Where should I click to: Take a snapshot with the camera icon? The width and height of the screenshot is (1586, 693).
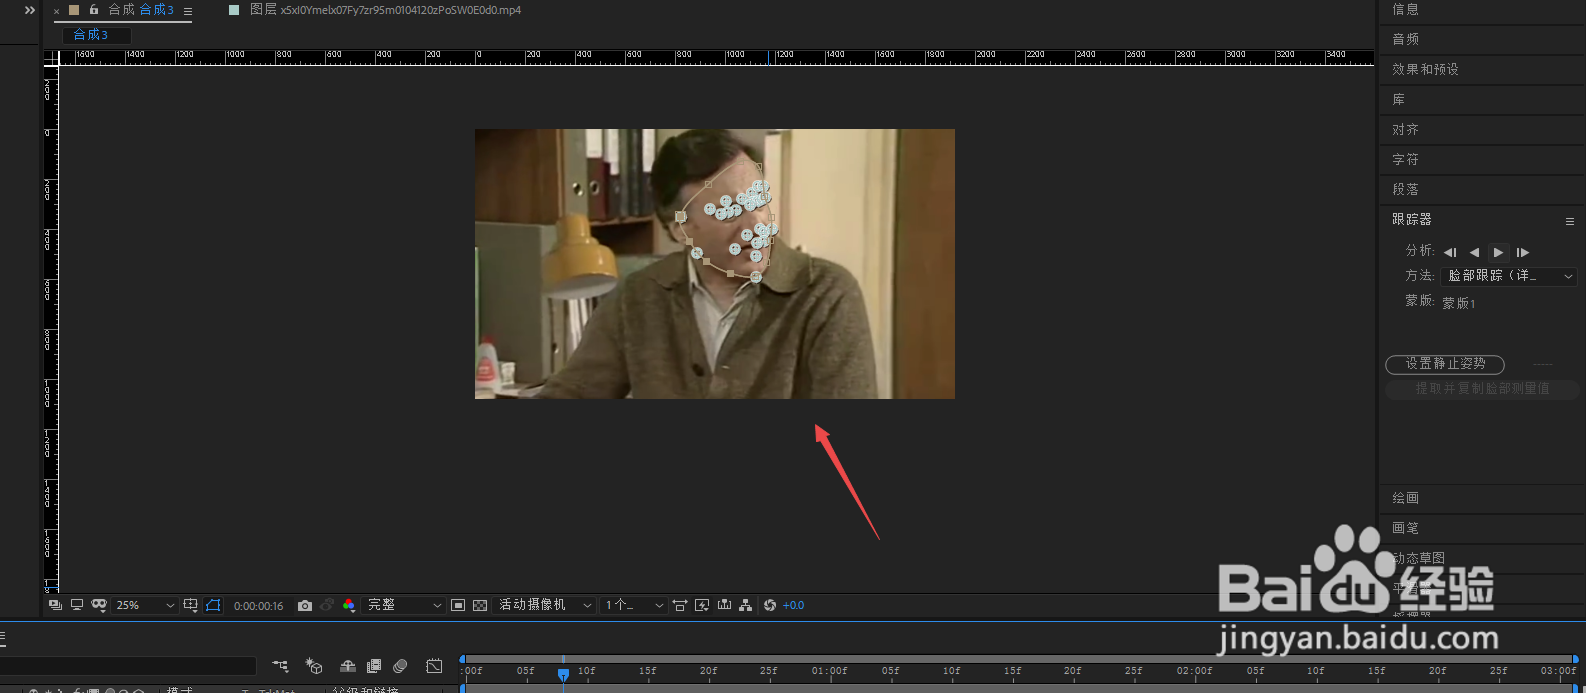click(x=305, y=605)
